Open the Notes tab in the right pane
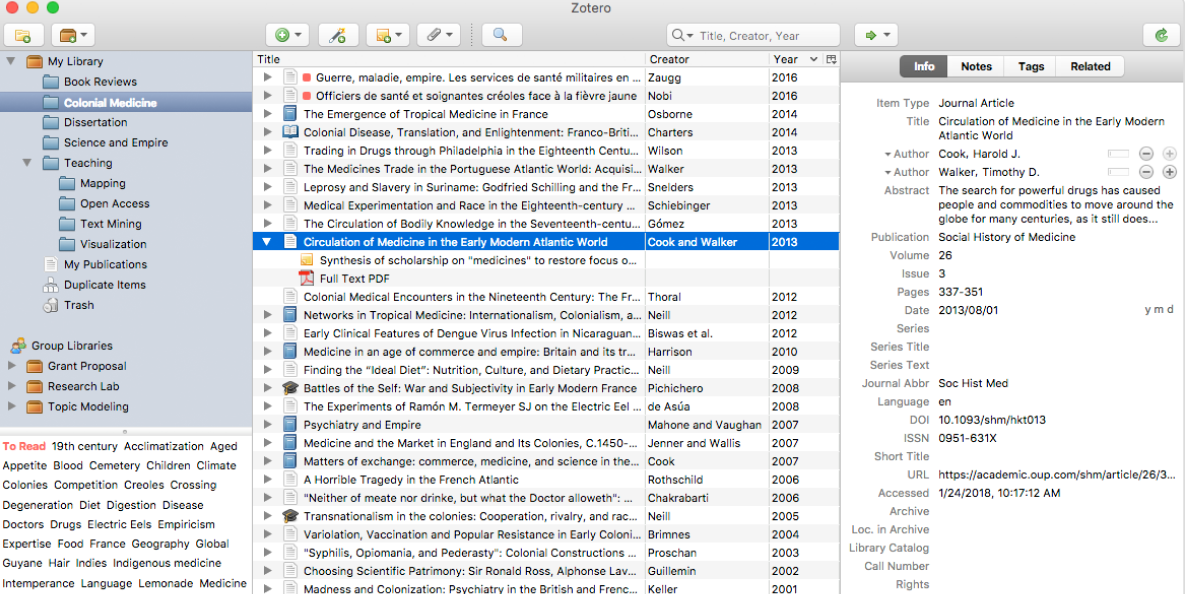Screen dimensions: 1188x594 tap(975, 66)
